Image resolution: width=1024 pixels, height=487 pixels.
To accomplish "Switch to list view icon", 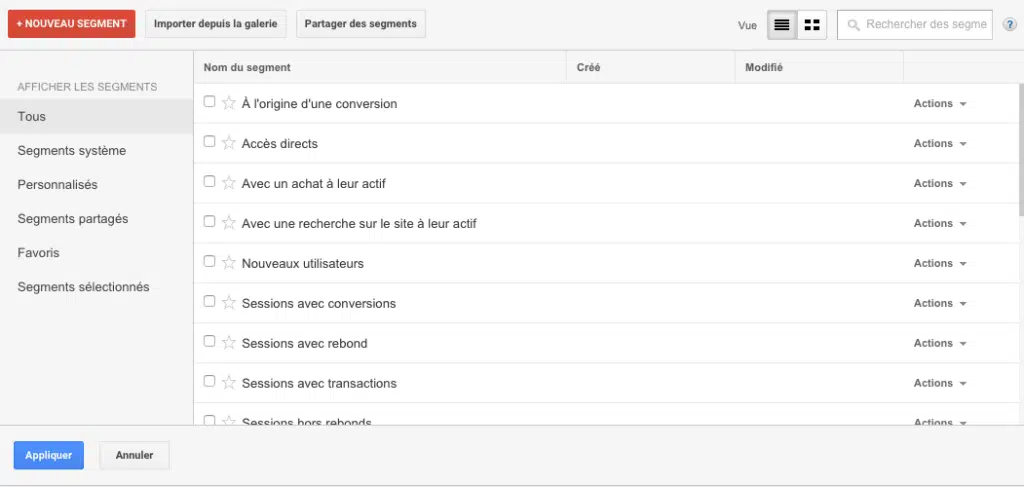I will [x=782, y=25].
